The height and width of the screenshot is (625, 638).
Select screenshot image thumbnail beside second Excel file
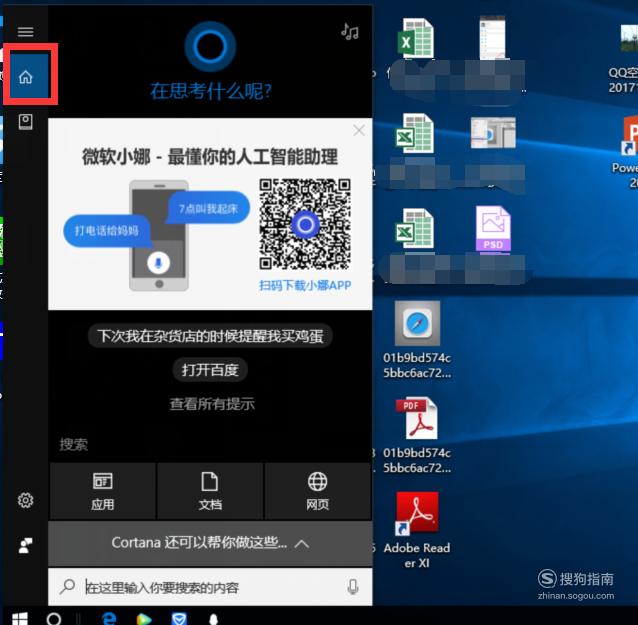[493, 133]
